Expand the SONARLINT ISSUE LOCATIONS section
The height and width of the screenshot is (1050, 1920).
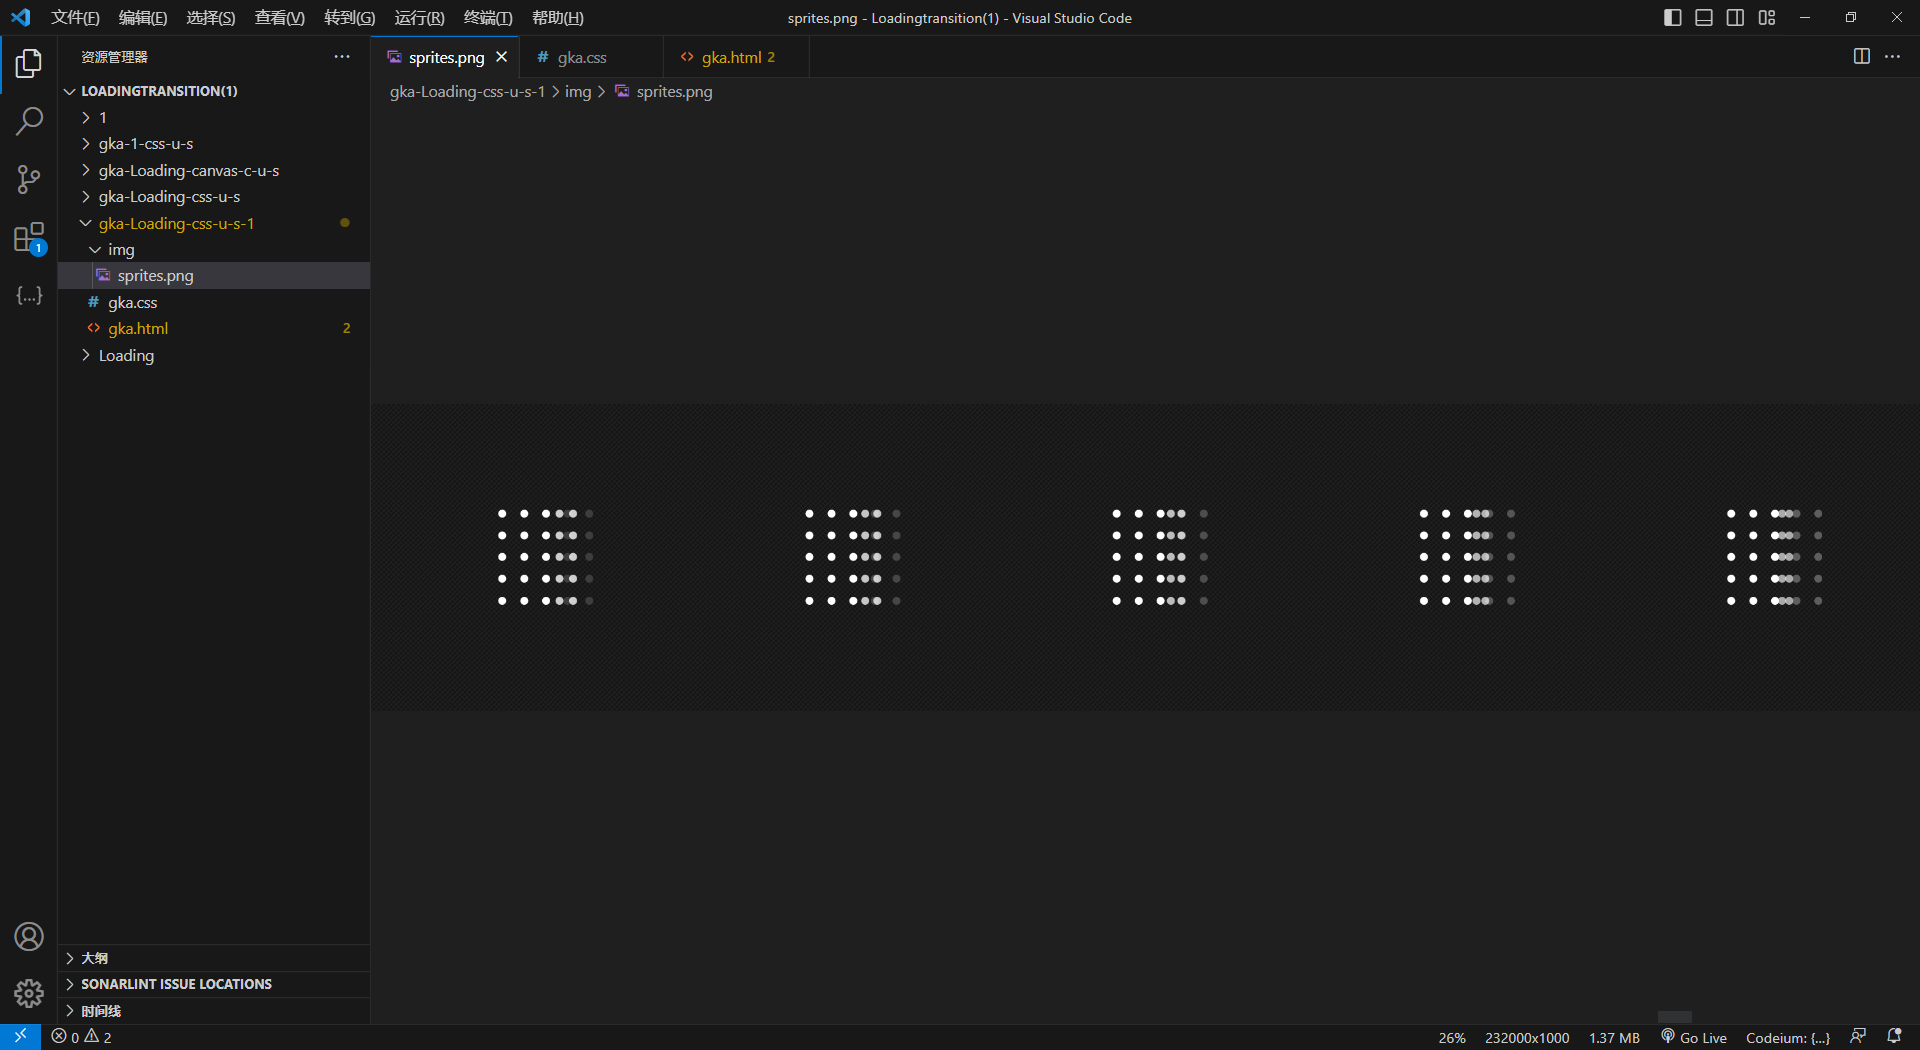tap(176, 984)
